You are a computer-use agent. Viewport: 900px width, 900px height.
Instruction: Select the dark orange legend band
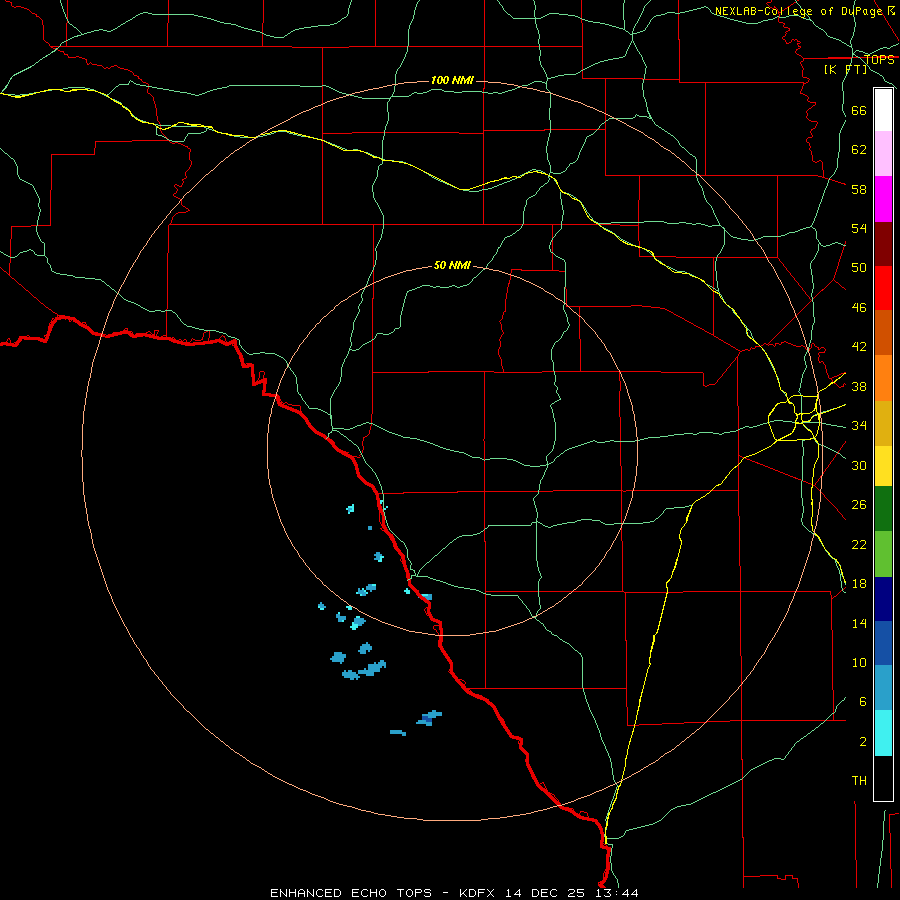883,333
